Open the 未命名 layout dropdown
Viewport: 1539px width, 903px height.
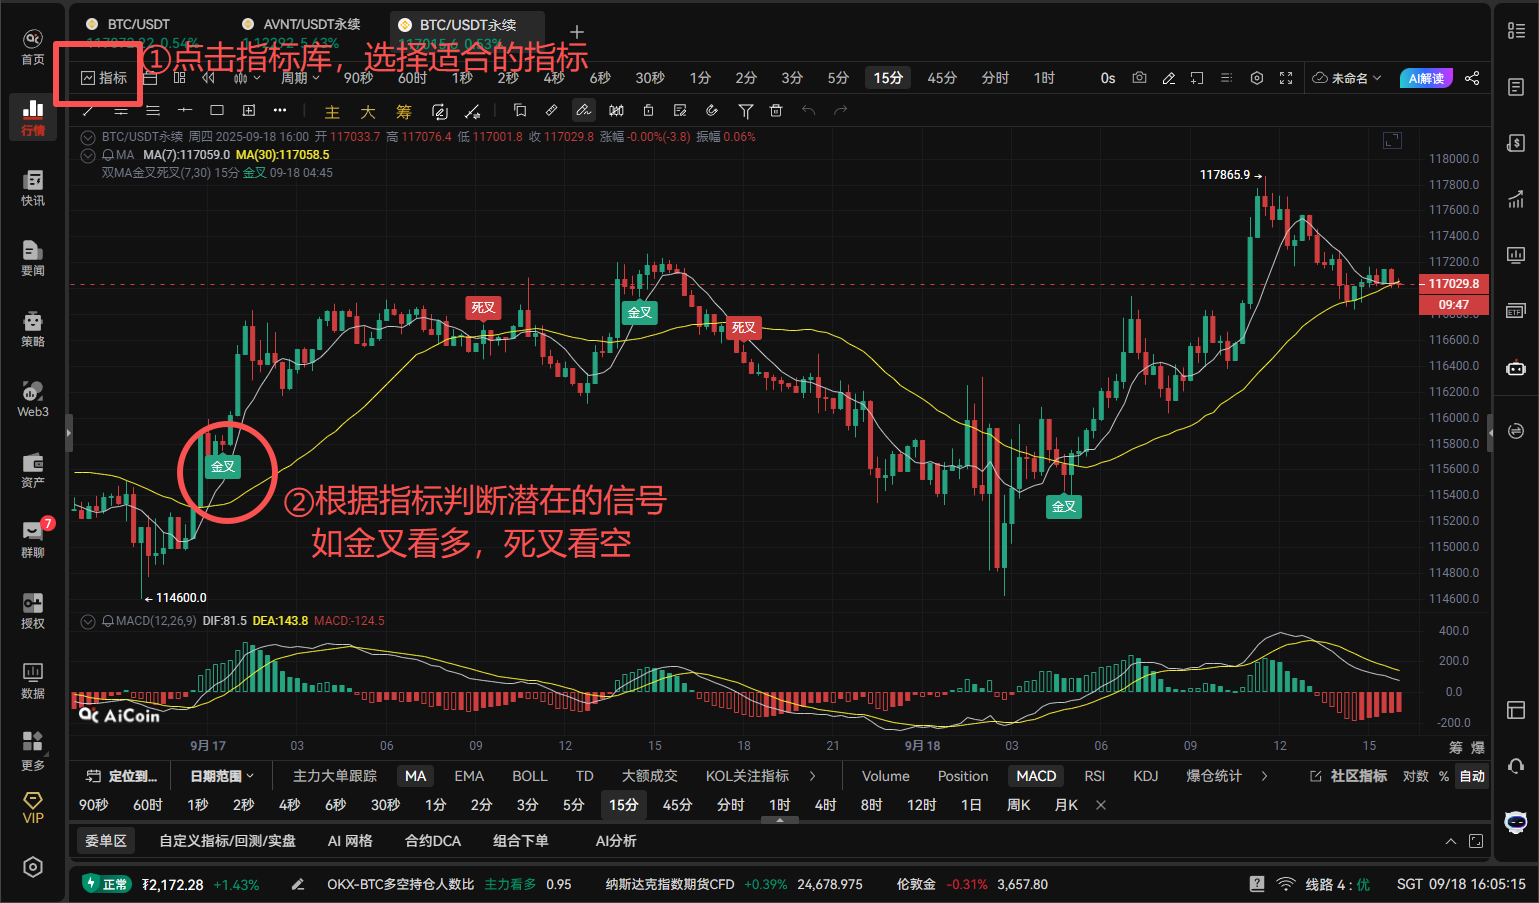[1347, 78]
